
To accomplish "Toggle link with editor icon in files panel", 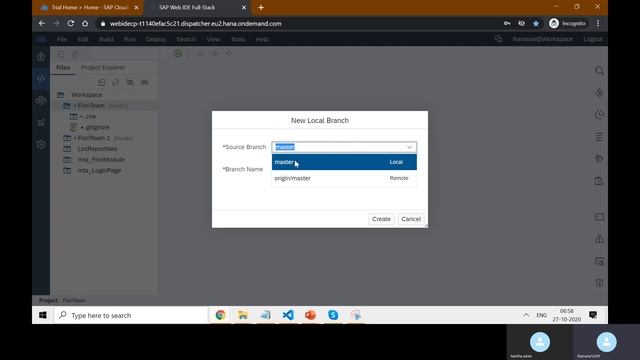I will click(144, 82).
